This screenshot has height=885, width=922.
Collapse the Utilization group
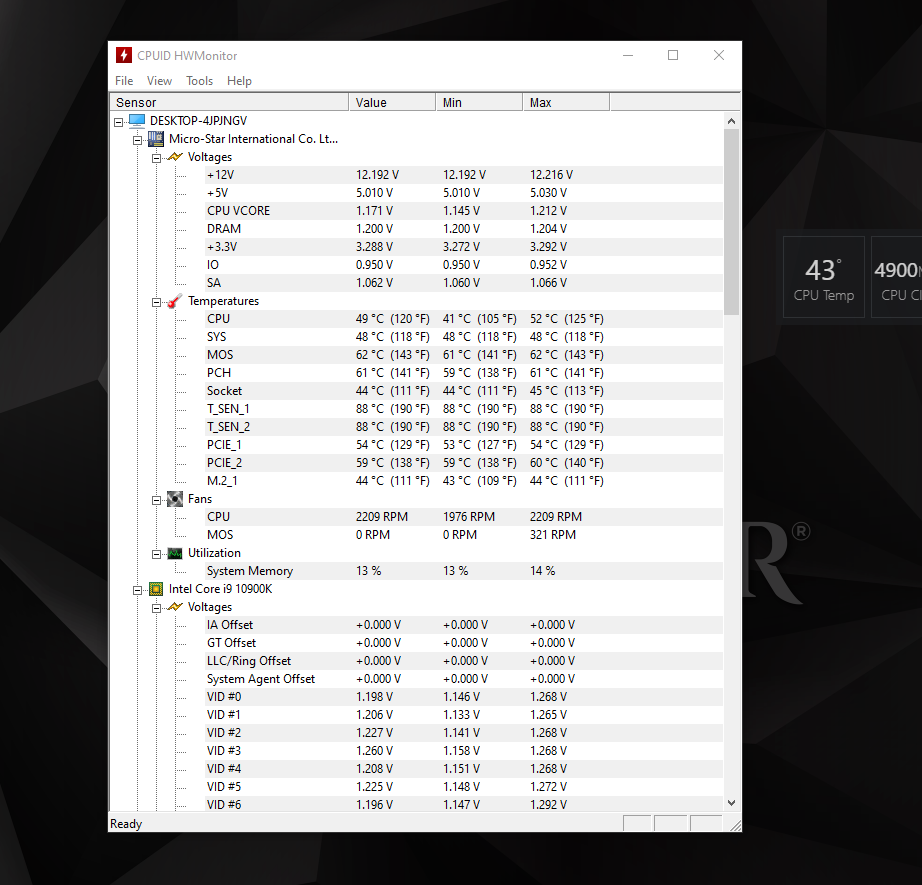pos(156,555)
